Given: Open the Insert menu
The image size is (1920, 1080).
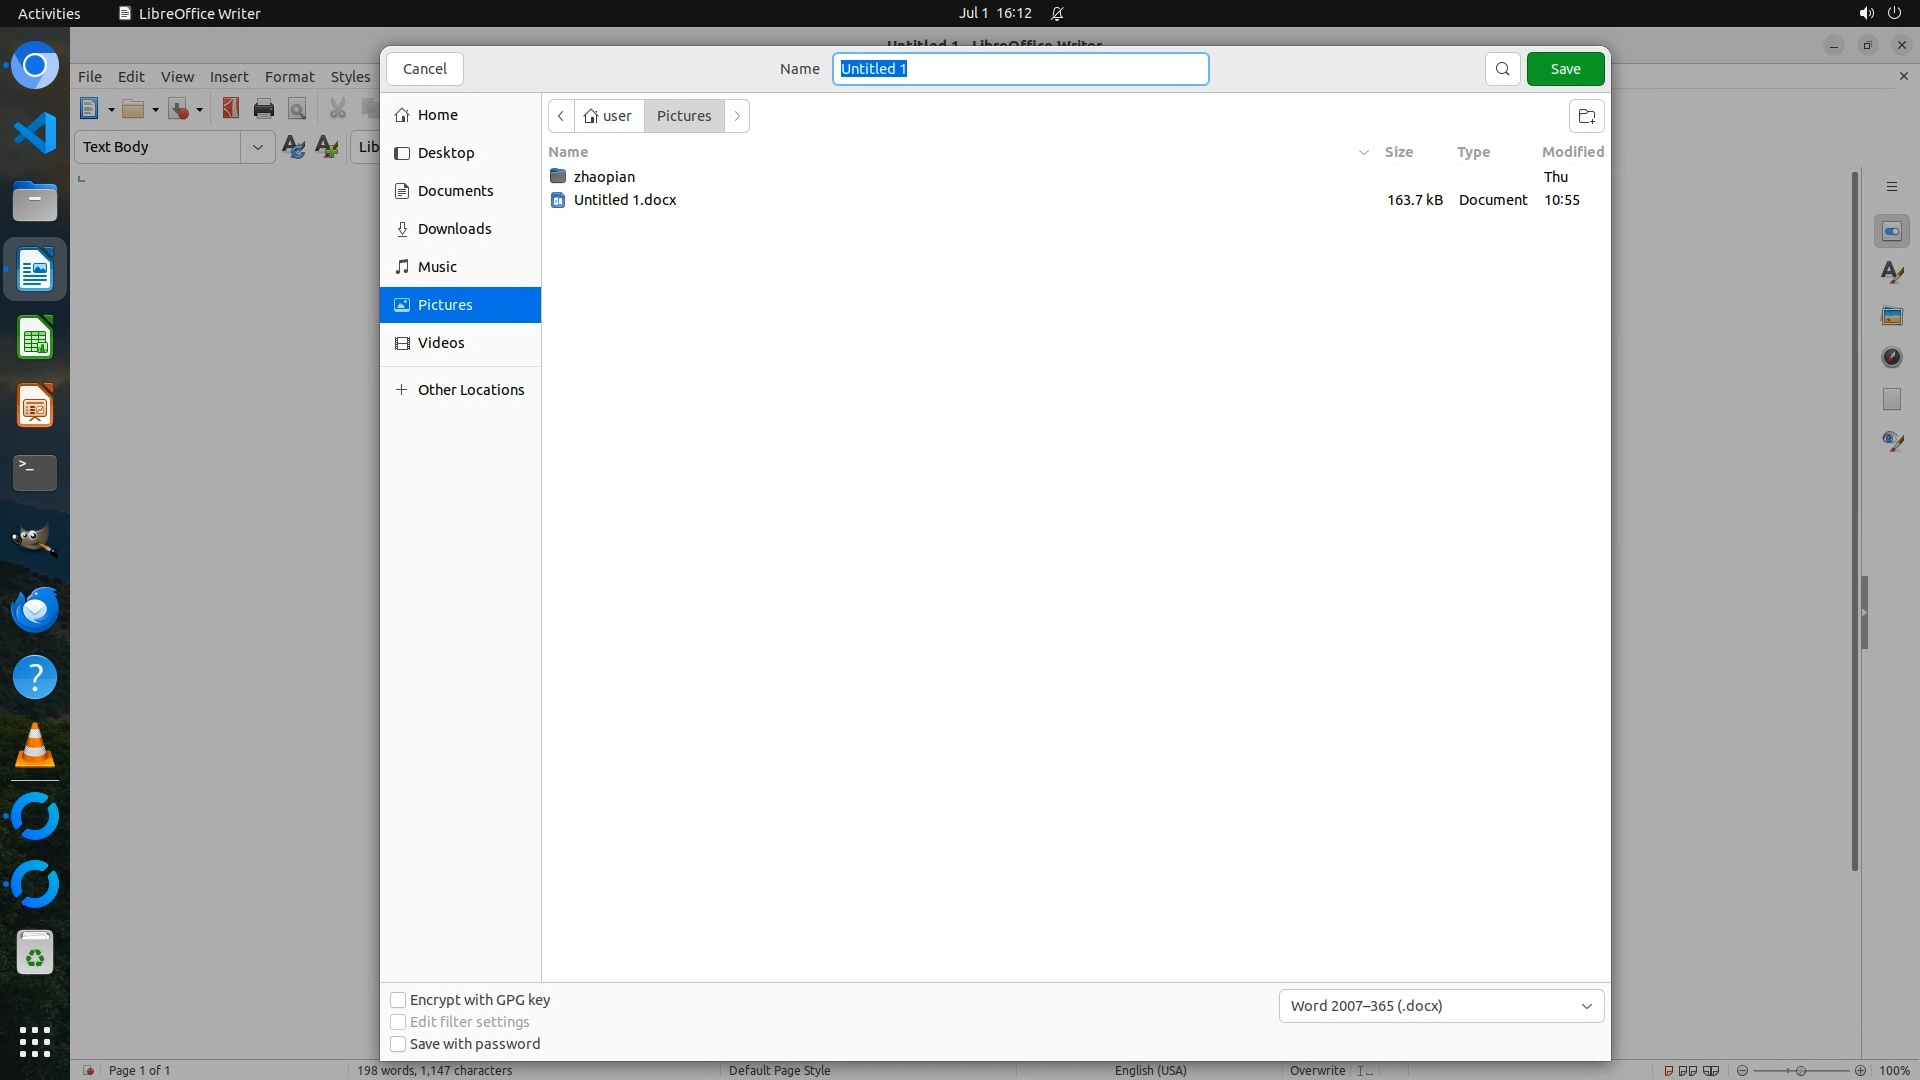Looking at the screenshot, I should [x=228, y=77].
